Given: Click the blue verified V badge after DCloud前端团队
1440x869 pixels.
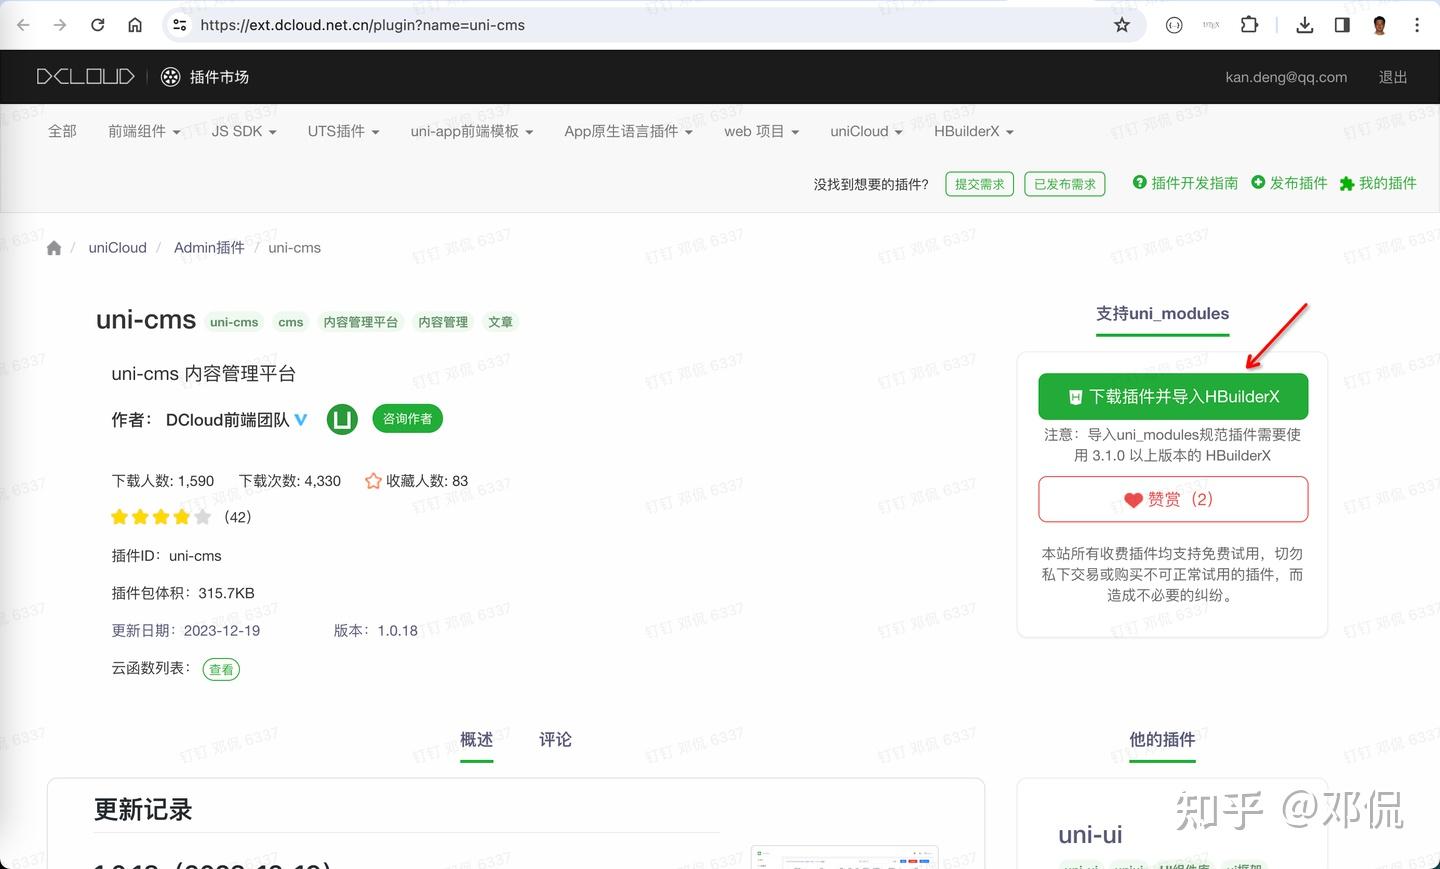Looking at the screenshot, I should pos(301,420).
